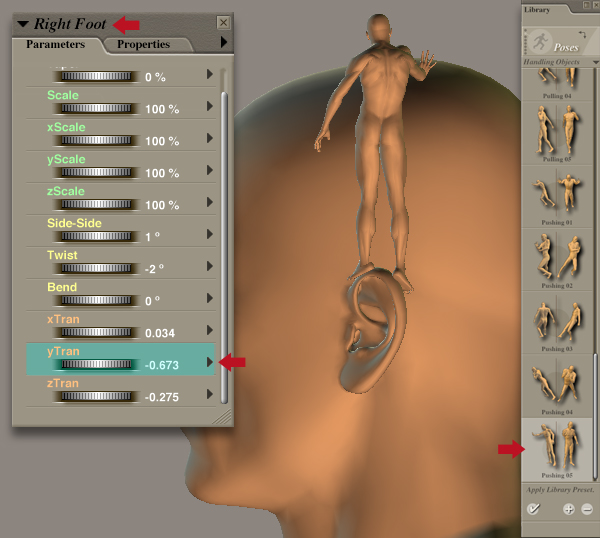Click the yTran value -0.673
Viewport: 600px width, 538px height.
click(161, 365)
